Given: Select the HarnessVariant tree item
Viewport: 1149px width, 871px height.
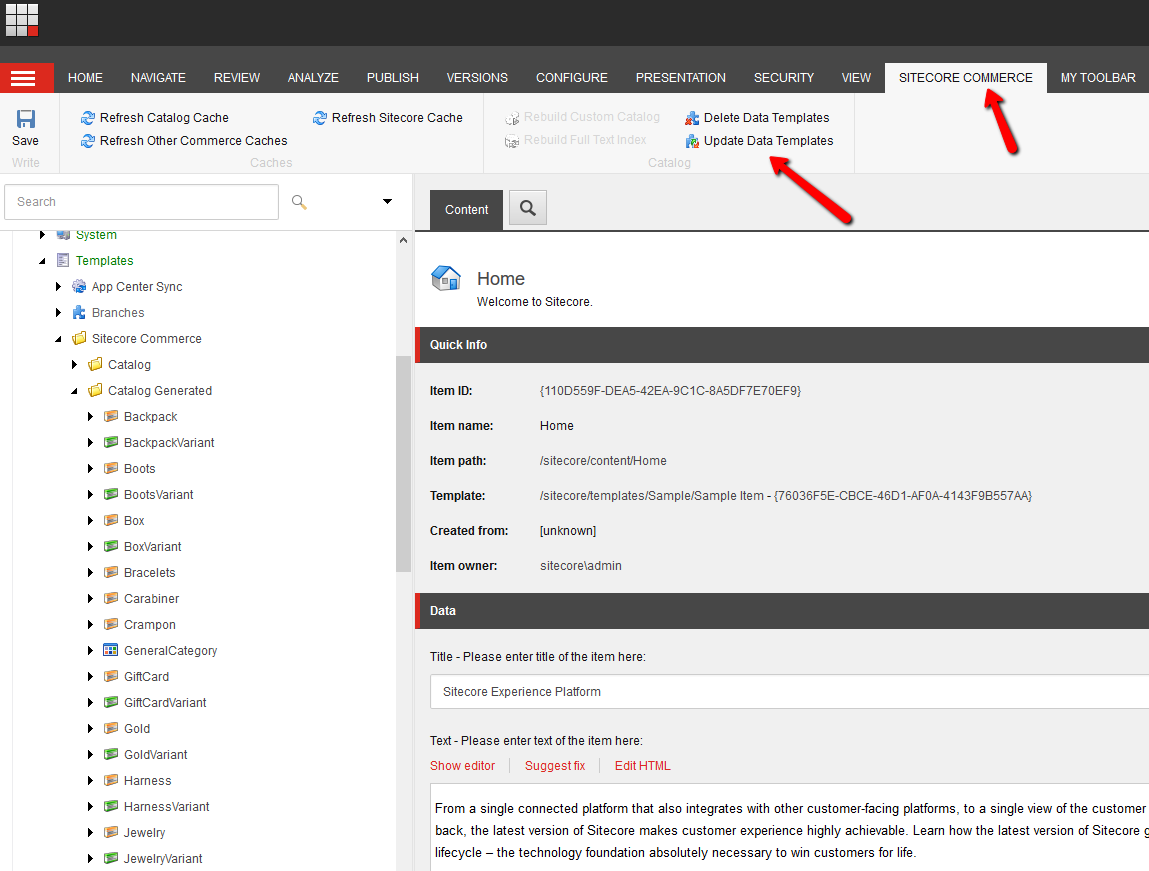Looking at the screenshot, I should pos(166,807).
